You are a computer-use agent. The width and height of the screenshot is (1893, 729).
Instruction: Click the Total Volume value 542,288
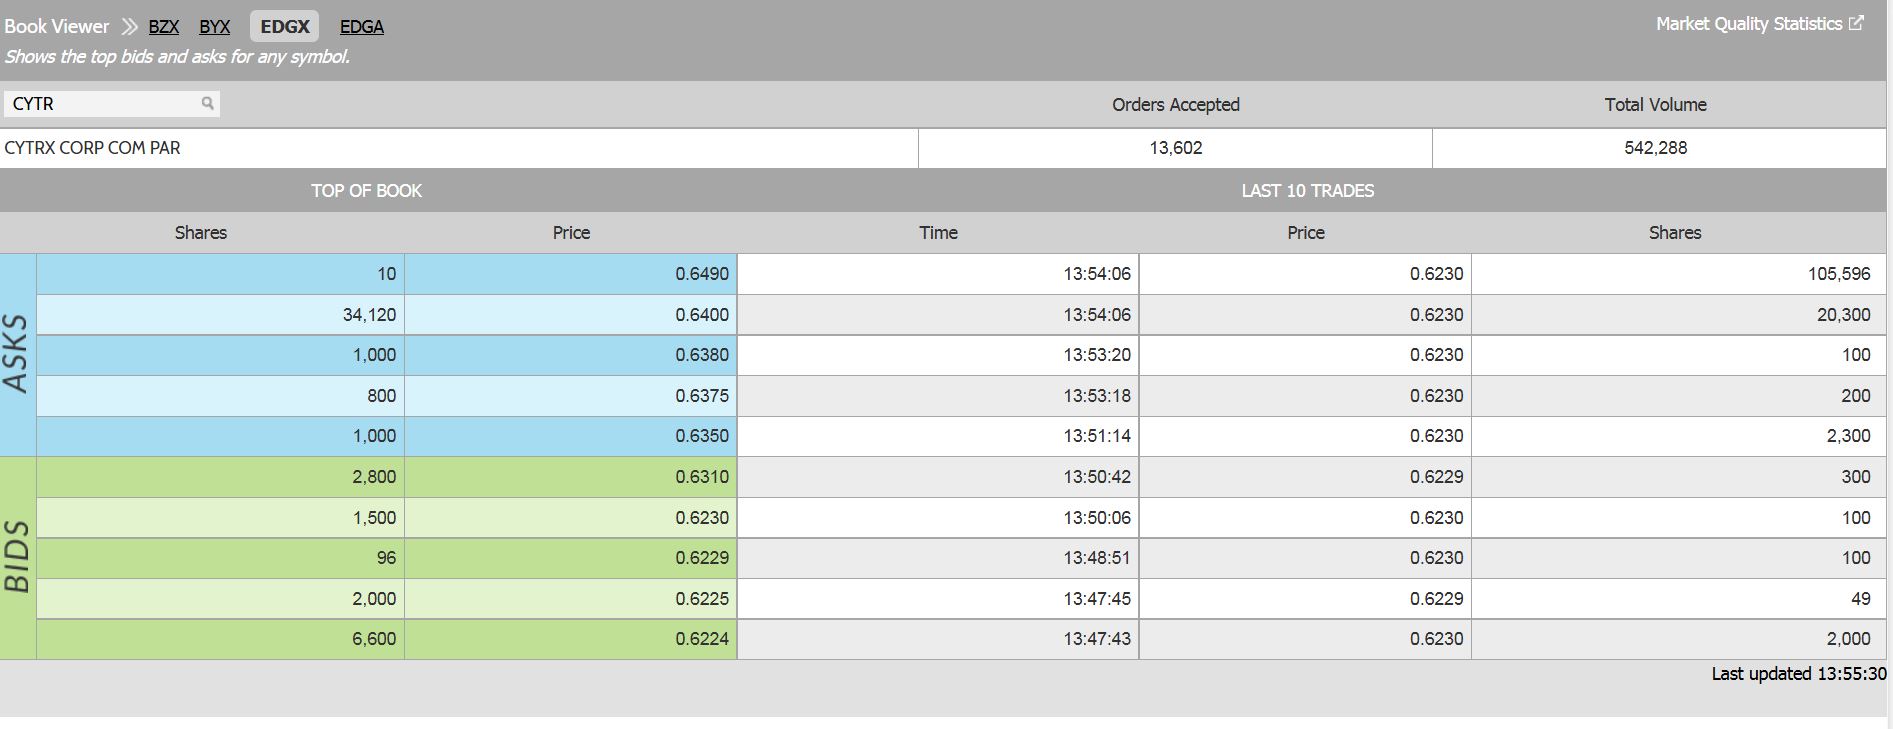[1655, 148]
